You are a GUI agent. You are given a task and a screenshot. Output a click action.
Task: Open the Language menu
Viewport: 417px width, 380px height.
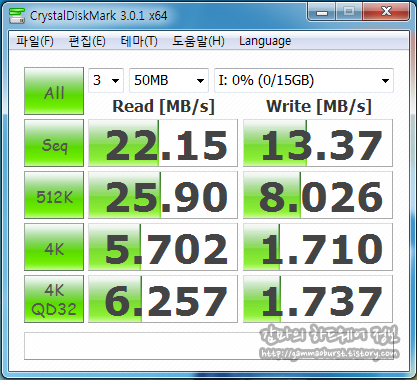[265, 41]
